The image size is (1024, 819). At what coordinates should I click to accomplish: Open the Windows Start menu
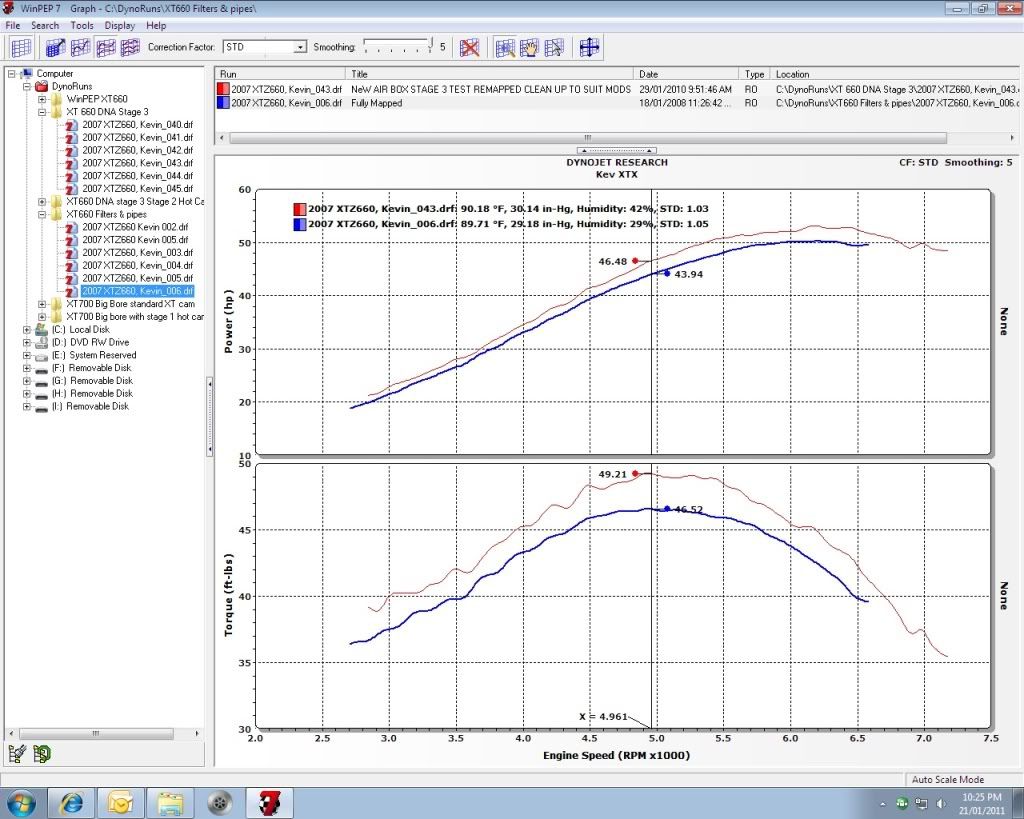coord(20,803)
